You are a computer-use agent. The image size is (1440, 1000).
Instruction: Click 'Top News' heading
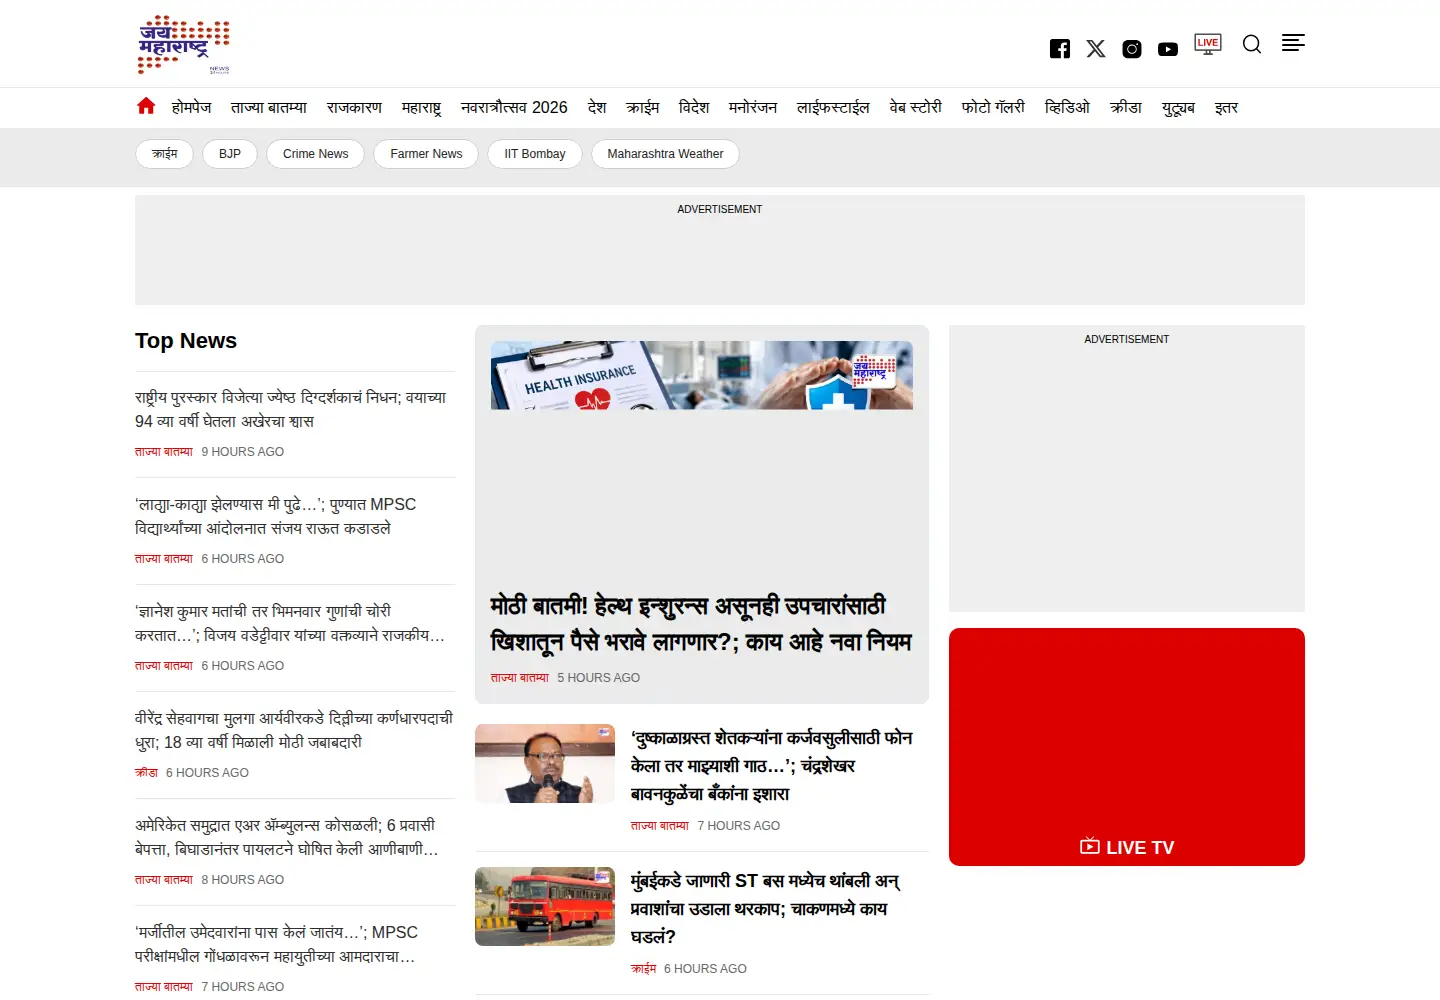point(186,341)
